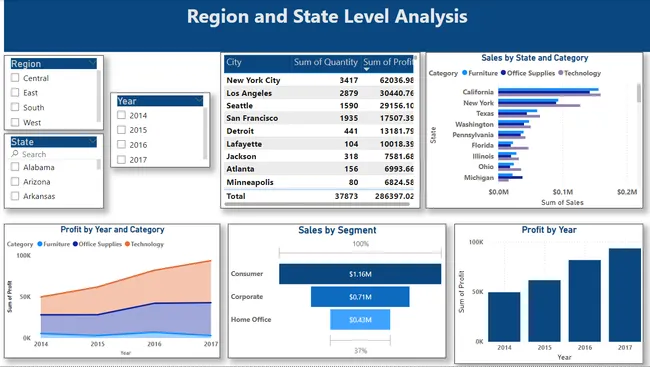Click the Jackson city cell
This screenshot has width=650, height=367.
point(241,156)
